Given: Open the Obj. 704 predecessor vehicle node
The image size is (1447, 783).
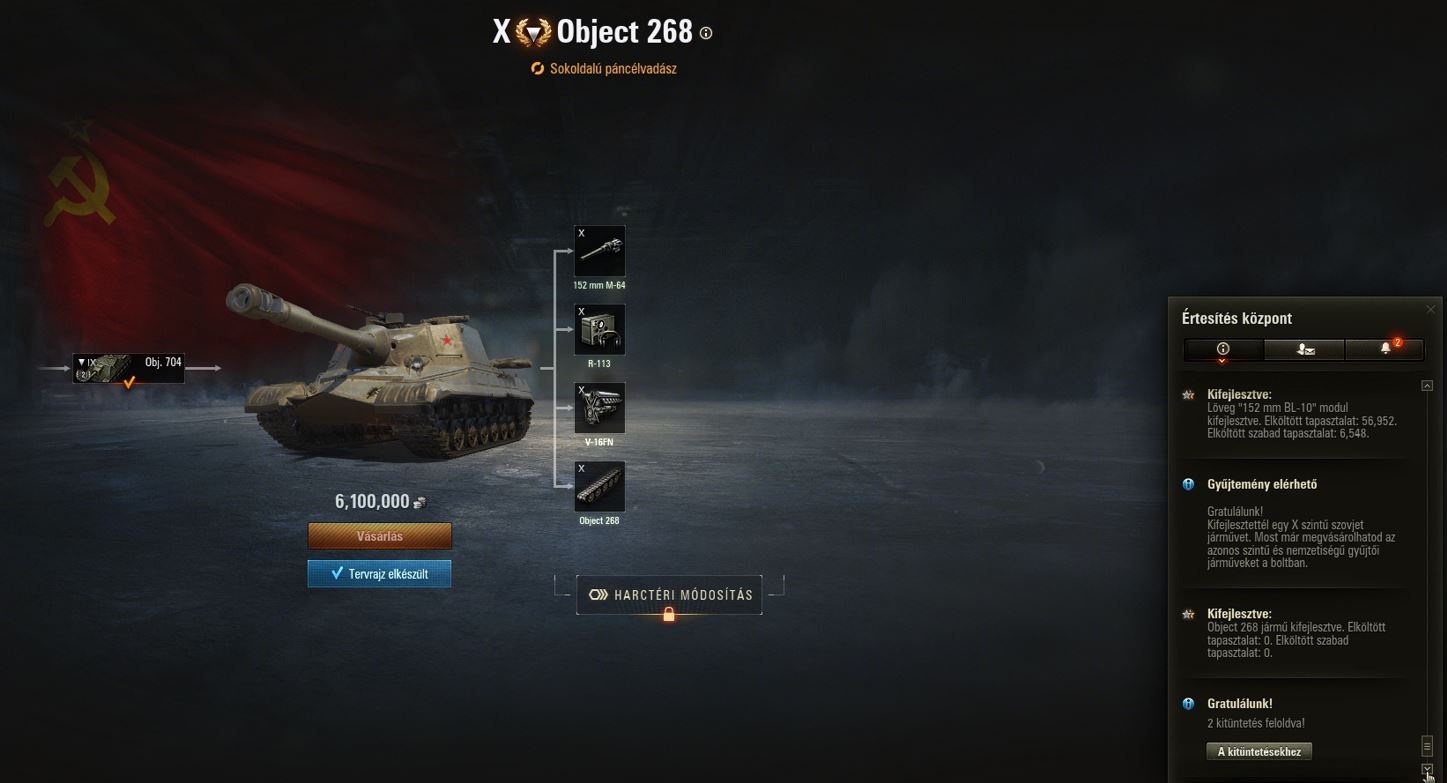Looking at the screenshot, I should click(x=128, y=368).
